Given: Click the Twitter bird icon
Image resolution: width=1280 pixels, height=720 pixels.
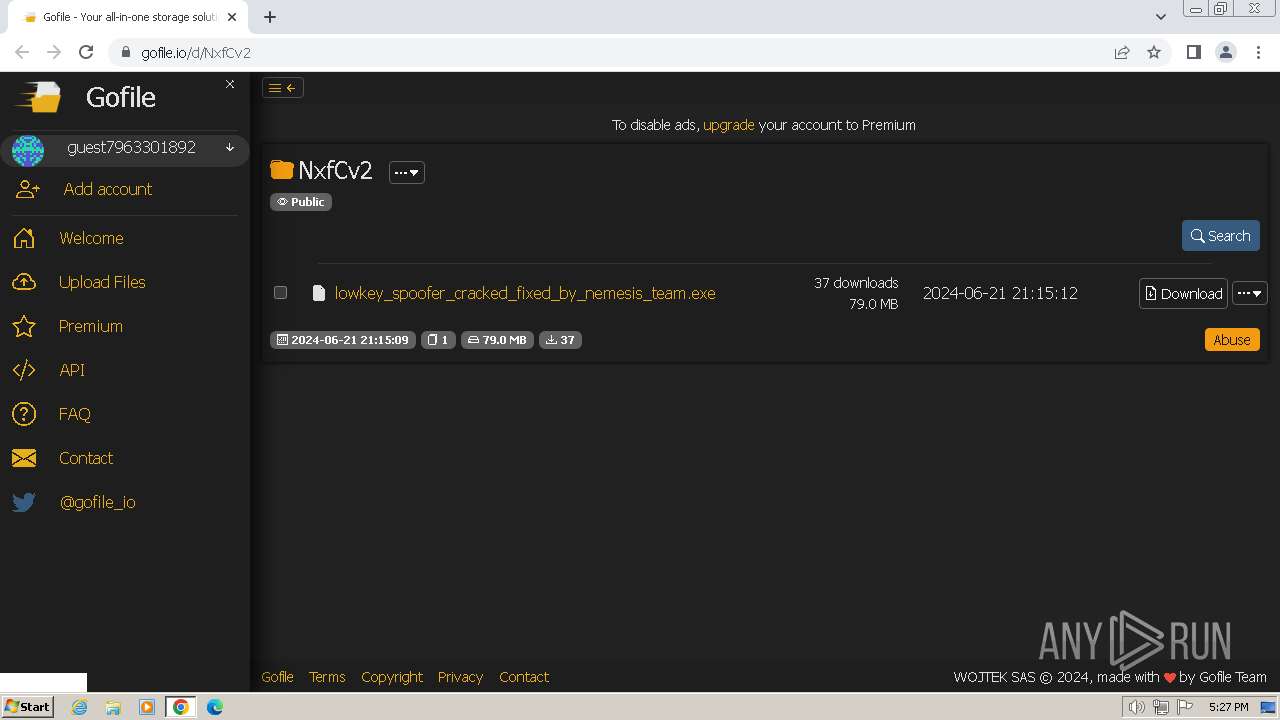Looking at the screenshot, I should [24, 502].
